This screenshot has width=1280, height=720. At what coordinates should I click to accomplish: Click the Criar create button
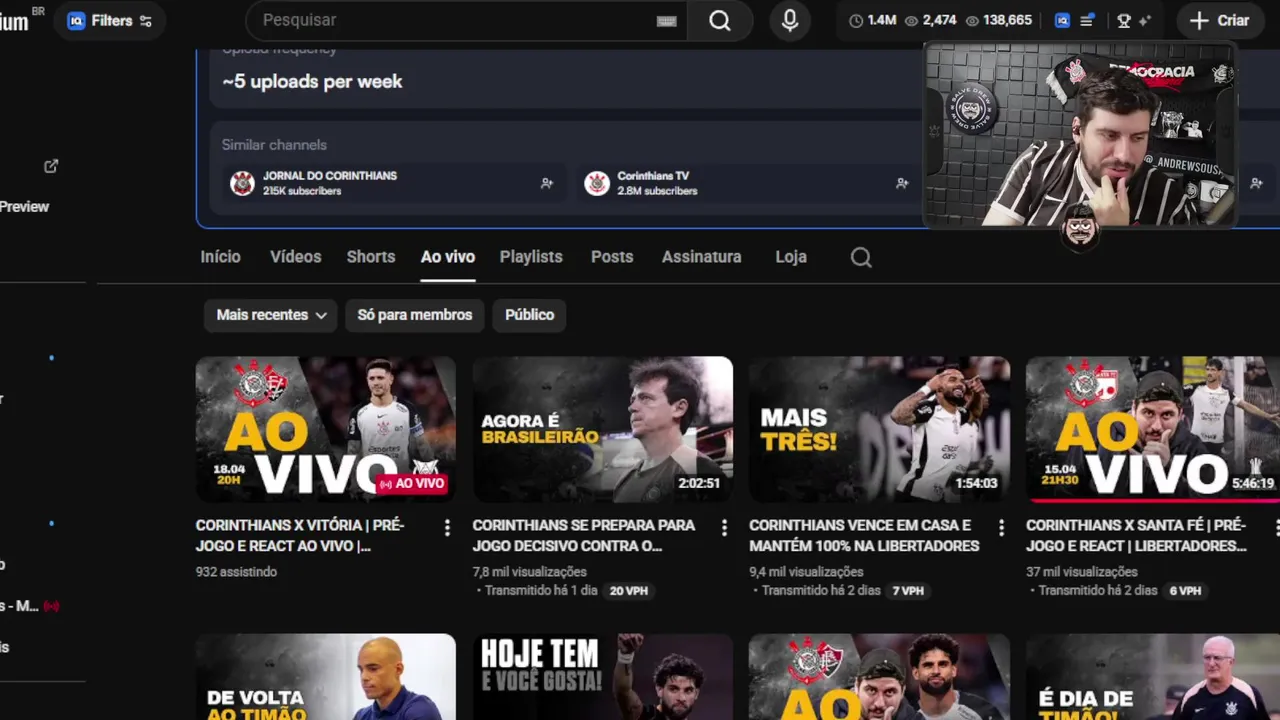tap(1220, 20)
